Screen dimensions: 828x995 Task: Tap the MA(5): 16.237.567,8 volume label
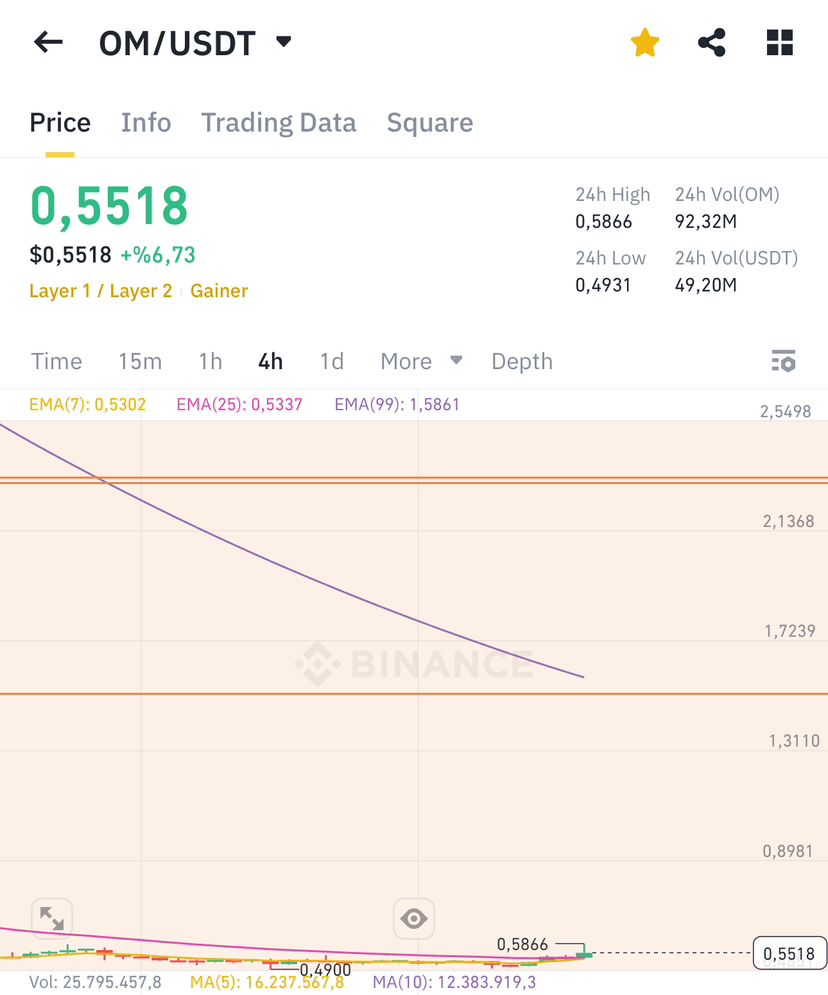pyautogui.click(x=267, y=982)
